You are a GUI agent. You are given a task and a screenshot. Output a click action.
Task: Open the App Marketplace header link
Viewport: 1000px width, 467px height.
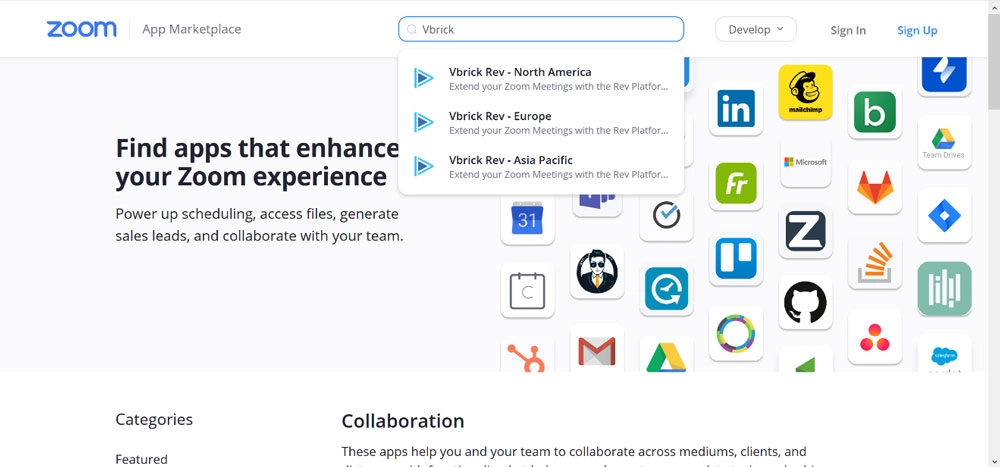click(x=191, y=29)
